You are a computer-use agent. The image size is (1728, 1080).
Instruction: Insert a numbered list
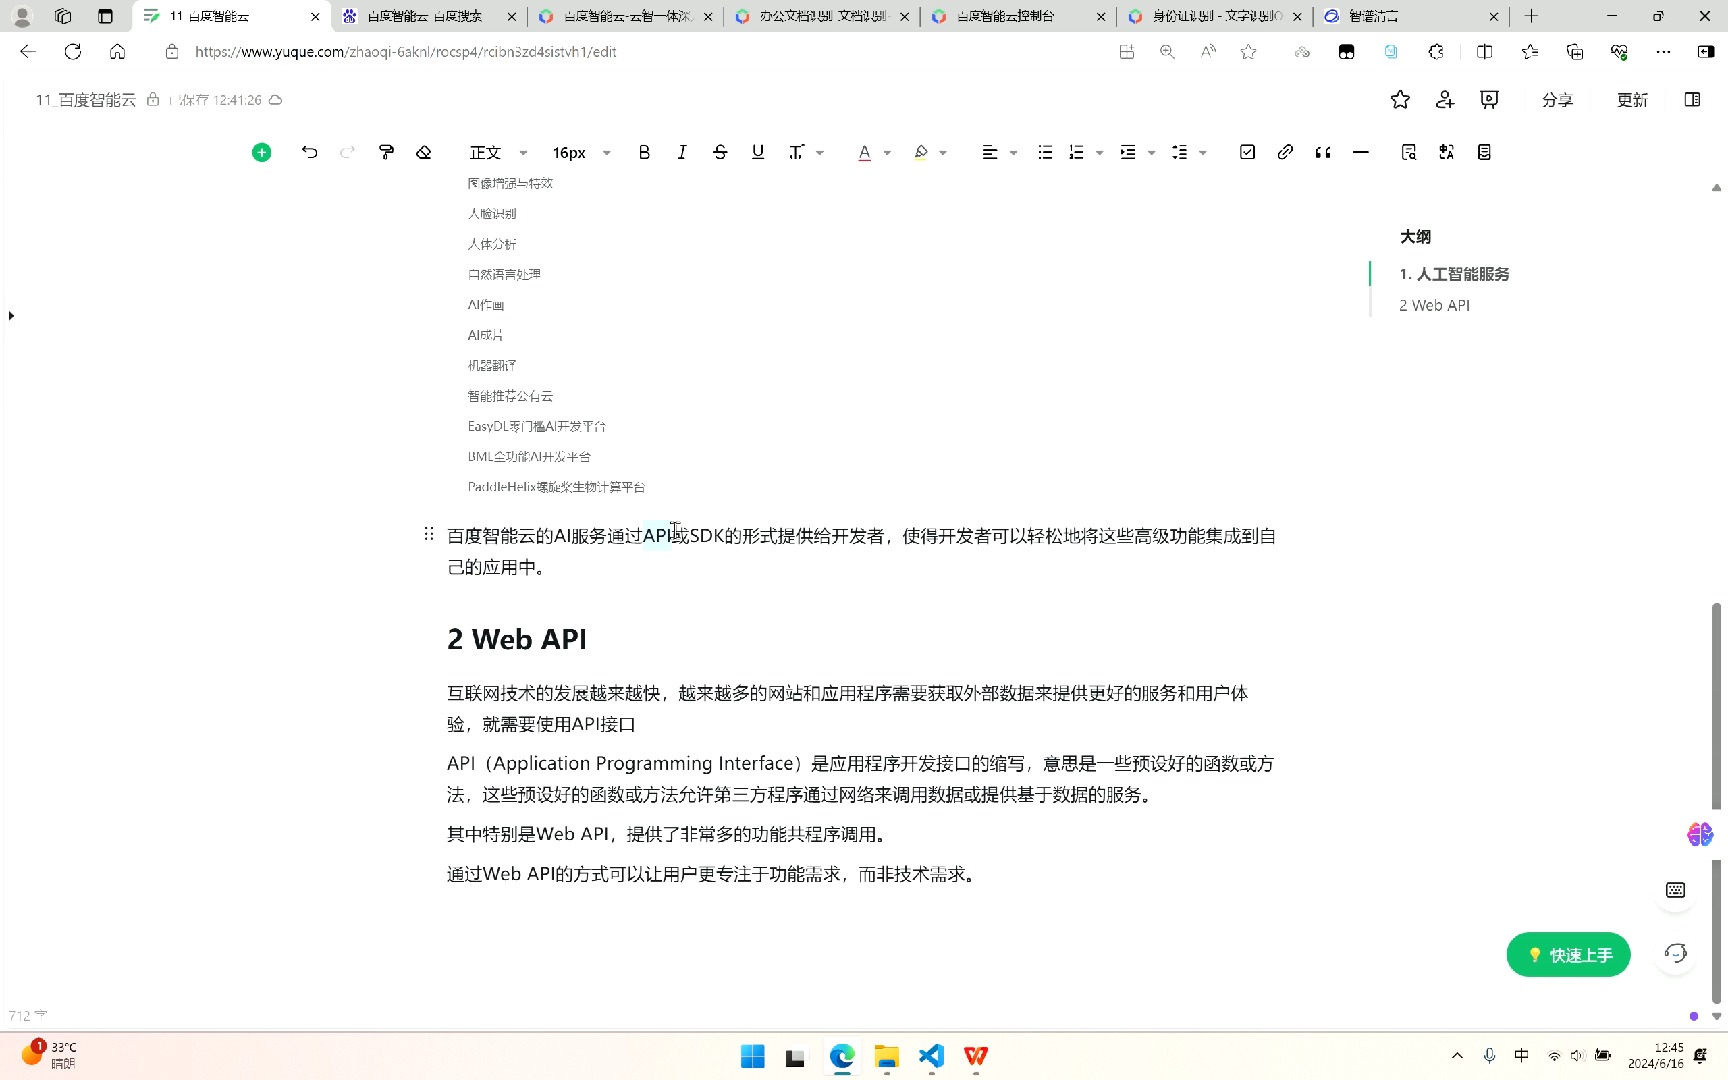pos(1076,152)
